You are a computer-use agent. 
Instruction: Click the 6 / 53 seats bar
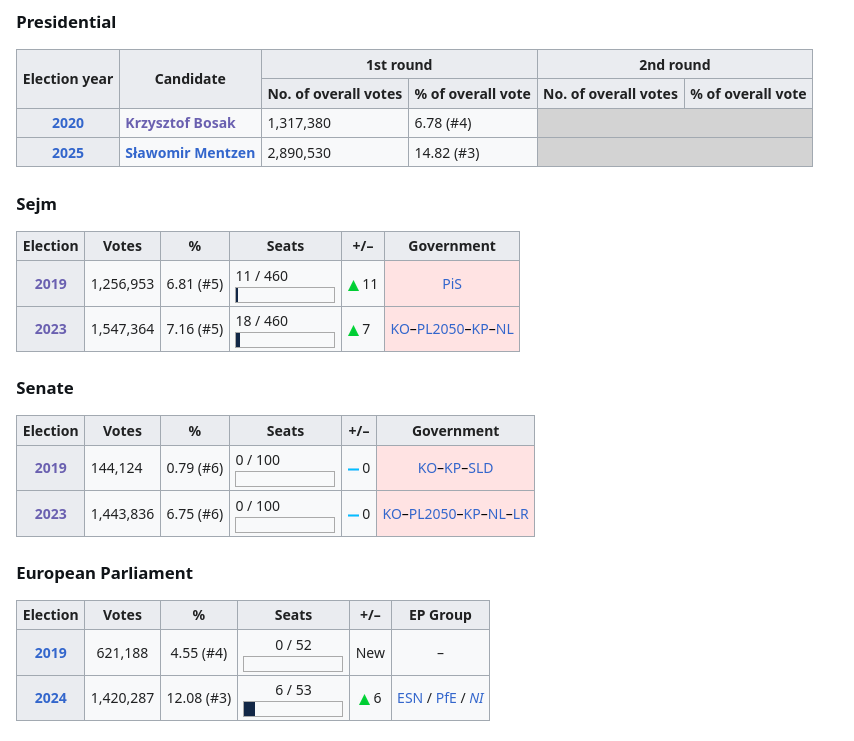point(293,709)
